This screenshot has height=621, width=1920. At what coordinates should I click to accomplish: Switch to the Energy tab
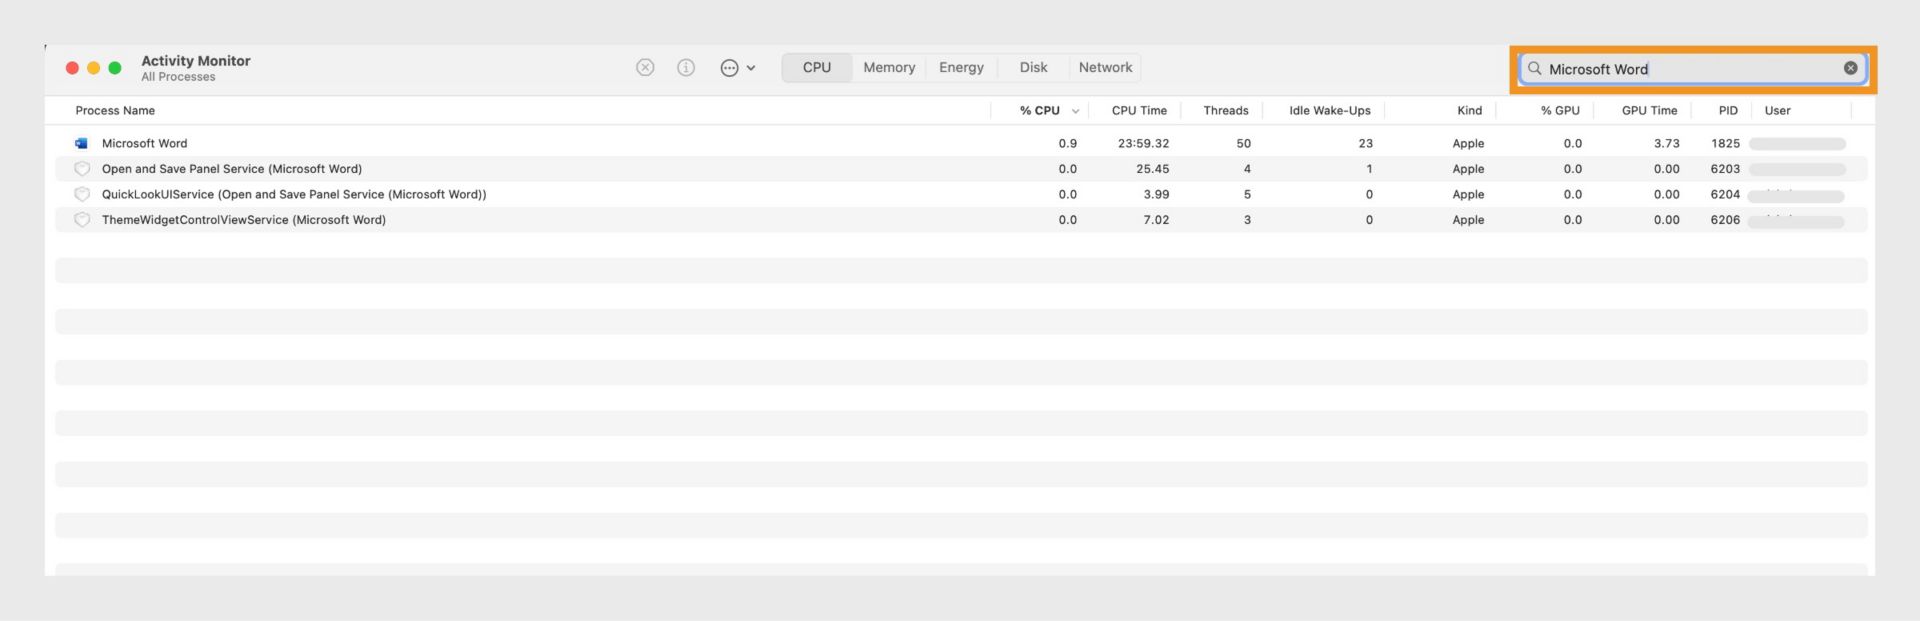click(x=961, y=67)
